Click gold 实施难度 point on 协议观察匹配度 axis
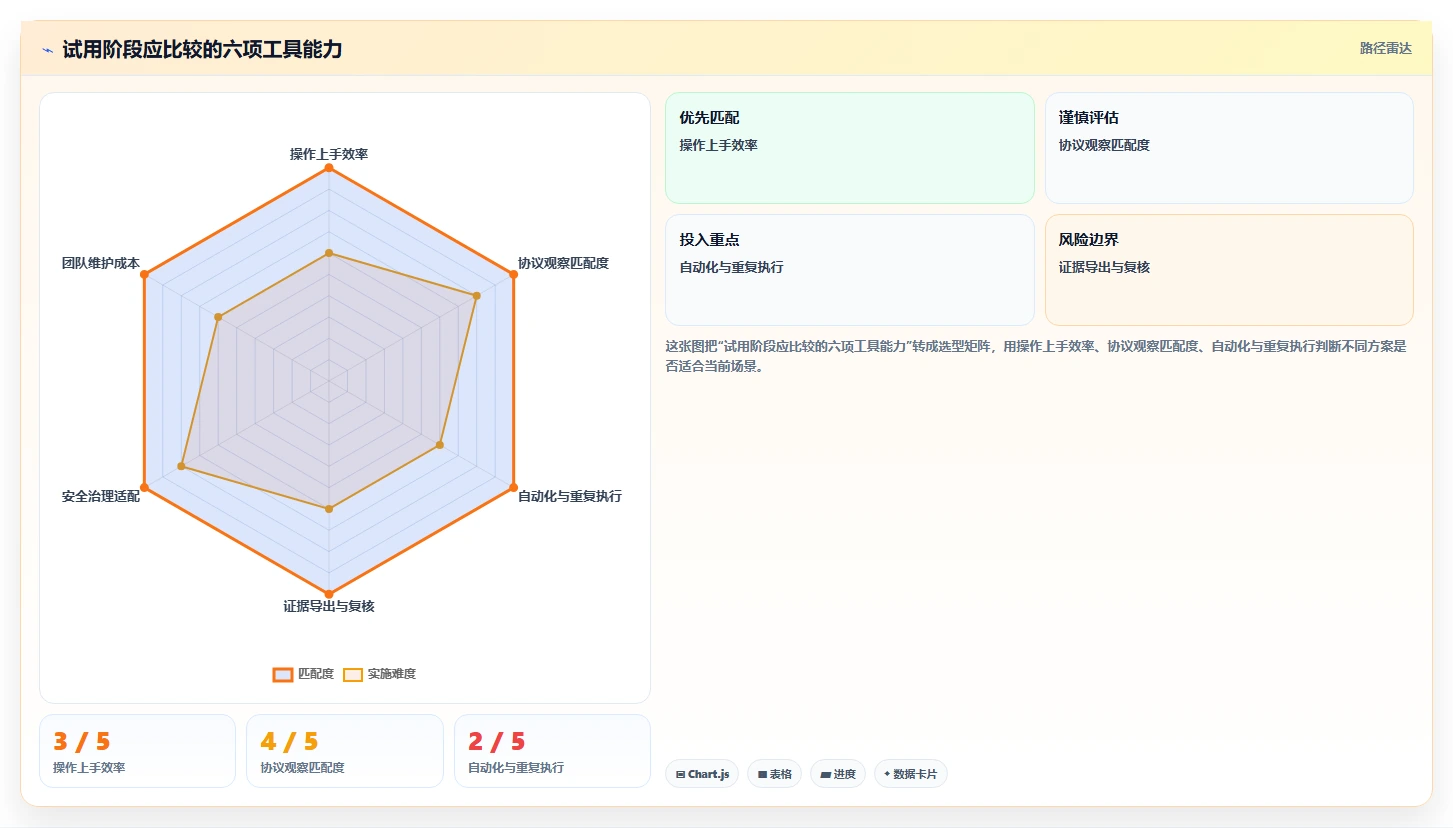1453x828 pixels. [477, 295]
